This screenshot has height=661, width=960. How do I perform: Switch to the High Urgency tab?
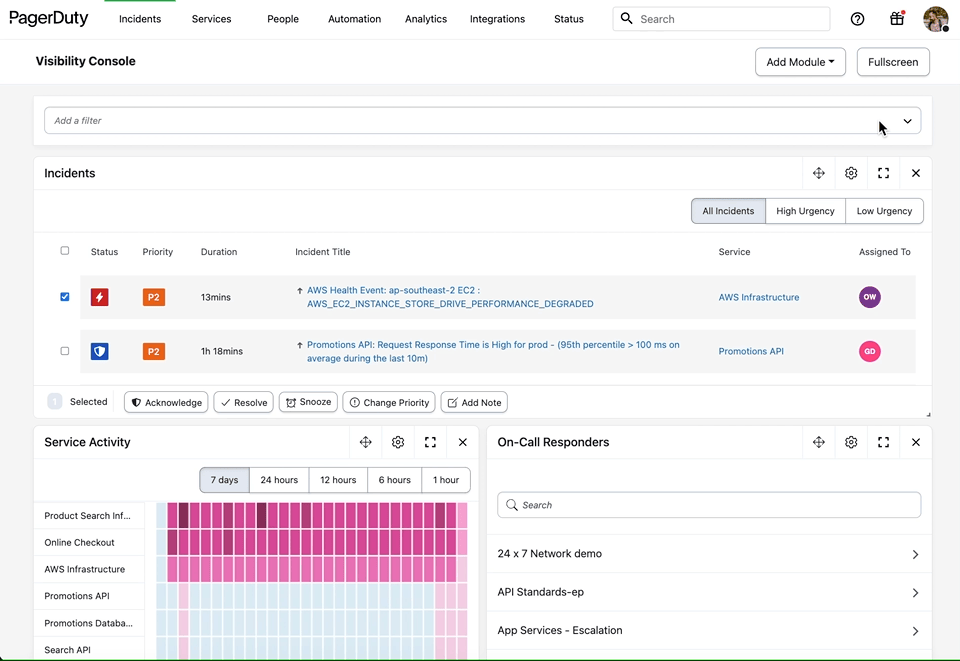pyautogui.click(x=805, y=211)
